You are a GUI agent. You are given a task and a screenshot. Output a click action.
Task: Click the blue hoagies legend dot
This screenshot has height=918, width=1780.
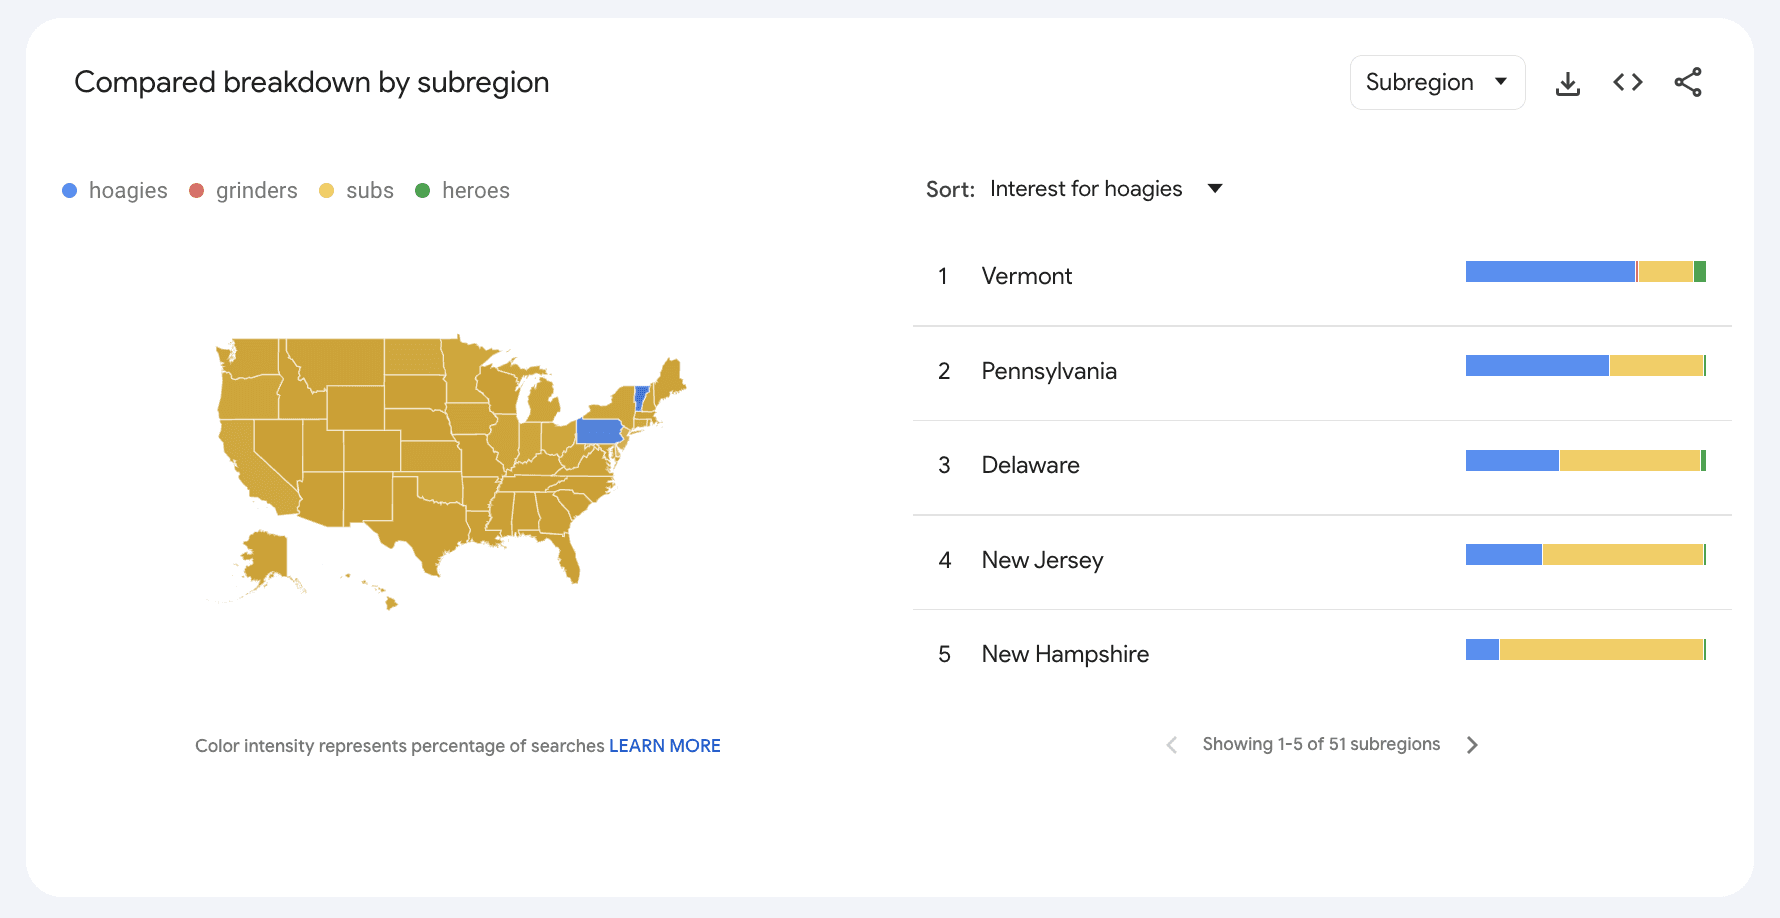tap(69, 190)
